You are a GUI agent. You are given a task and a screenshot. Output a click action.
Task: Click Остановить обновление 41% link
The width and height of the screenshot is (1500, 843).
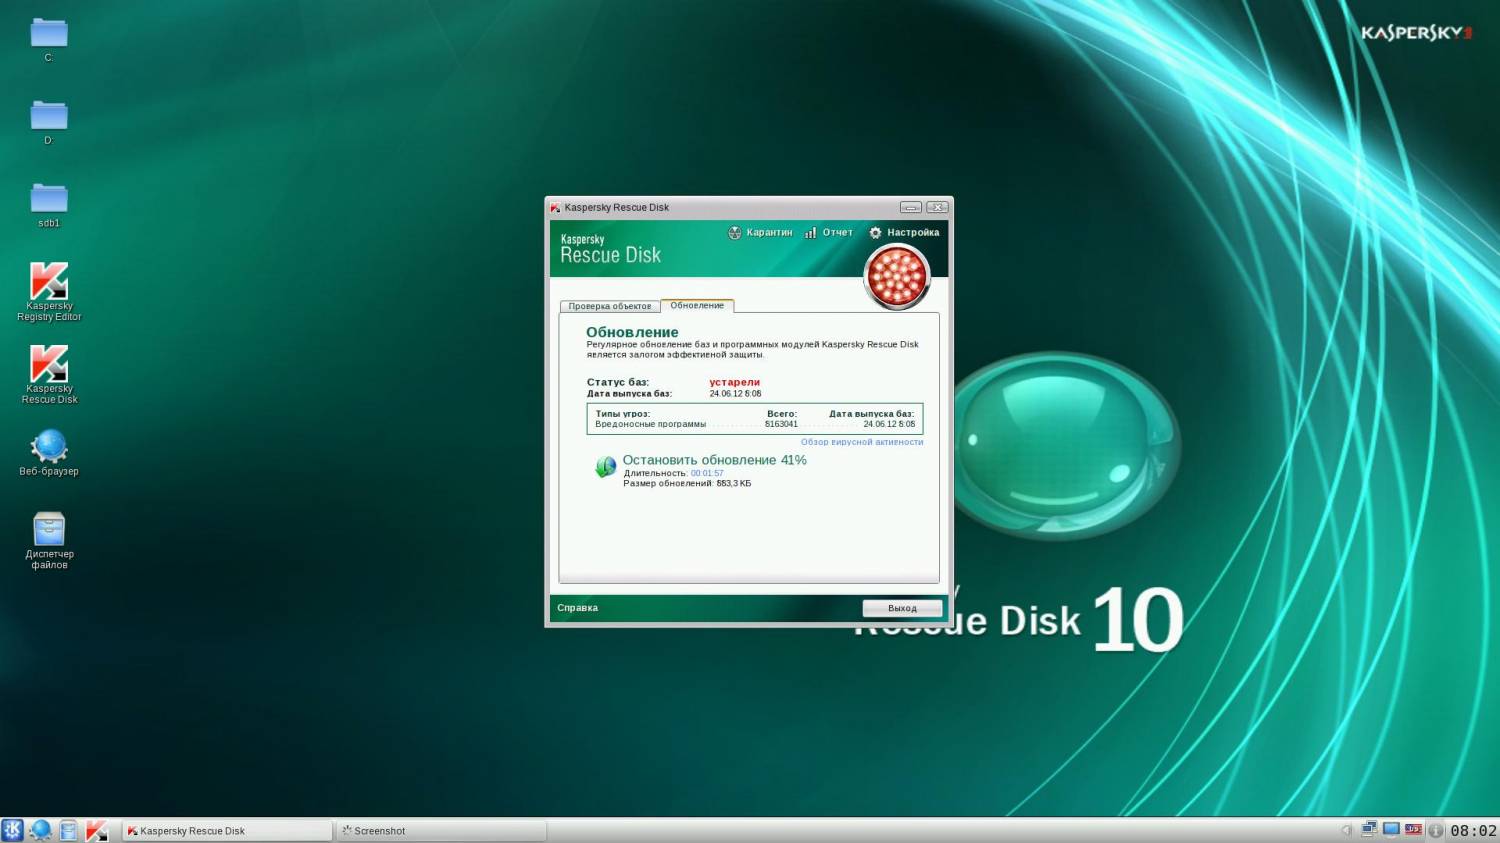pyautogui.click(x=714, y=460)
